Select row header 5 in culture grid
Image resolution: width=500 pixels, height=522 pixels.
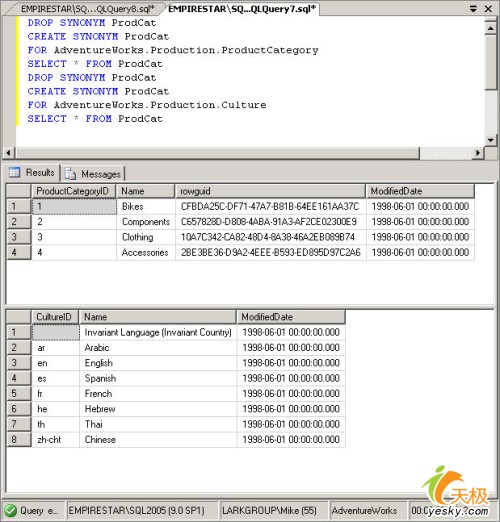point(19,394)
